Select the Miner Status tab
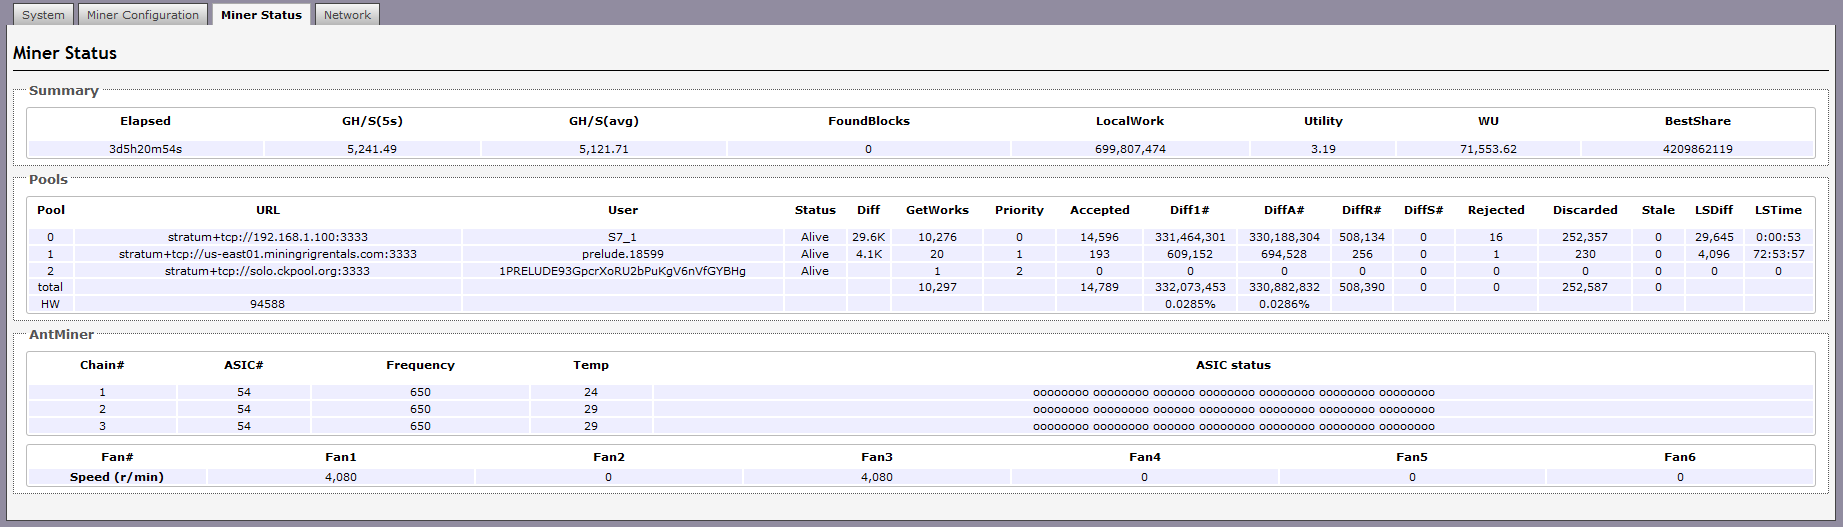 pyautogui.click(x=261, y=15)
